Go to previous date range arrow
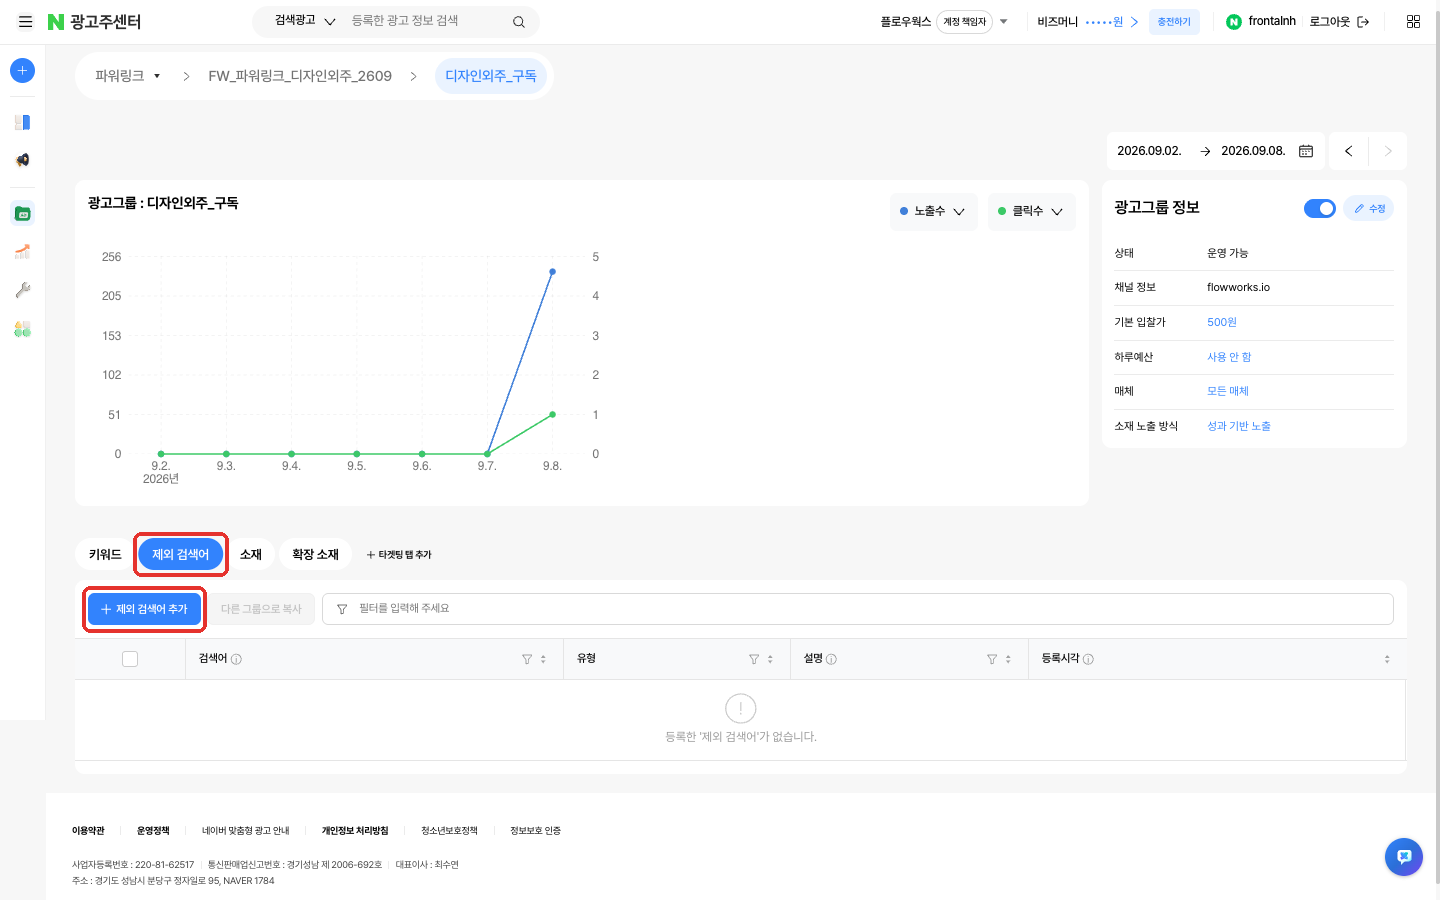This screenshot has height=900, width=1440. pos(1348,151)
